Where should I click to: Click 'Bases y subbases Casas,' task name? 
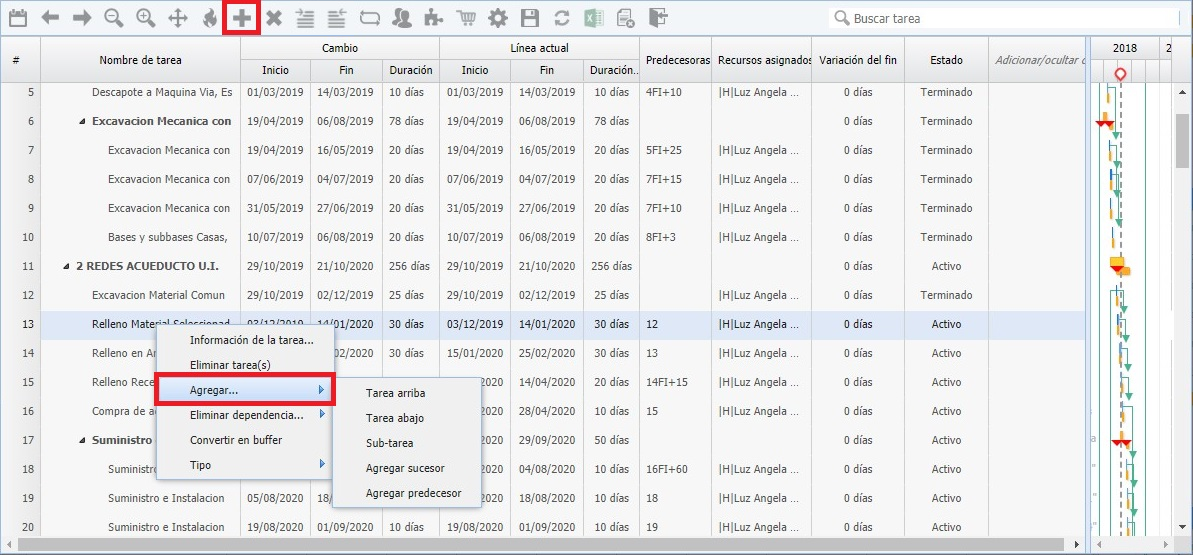coord(167,237)
